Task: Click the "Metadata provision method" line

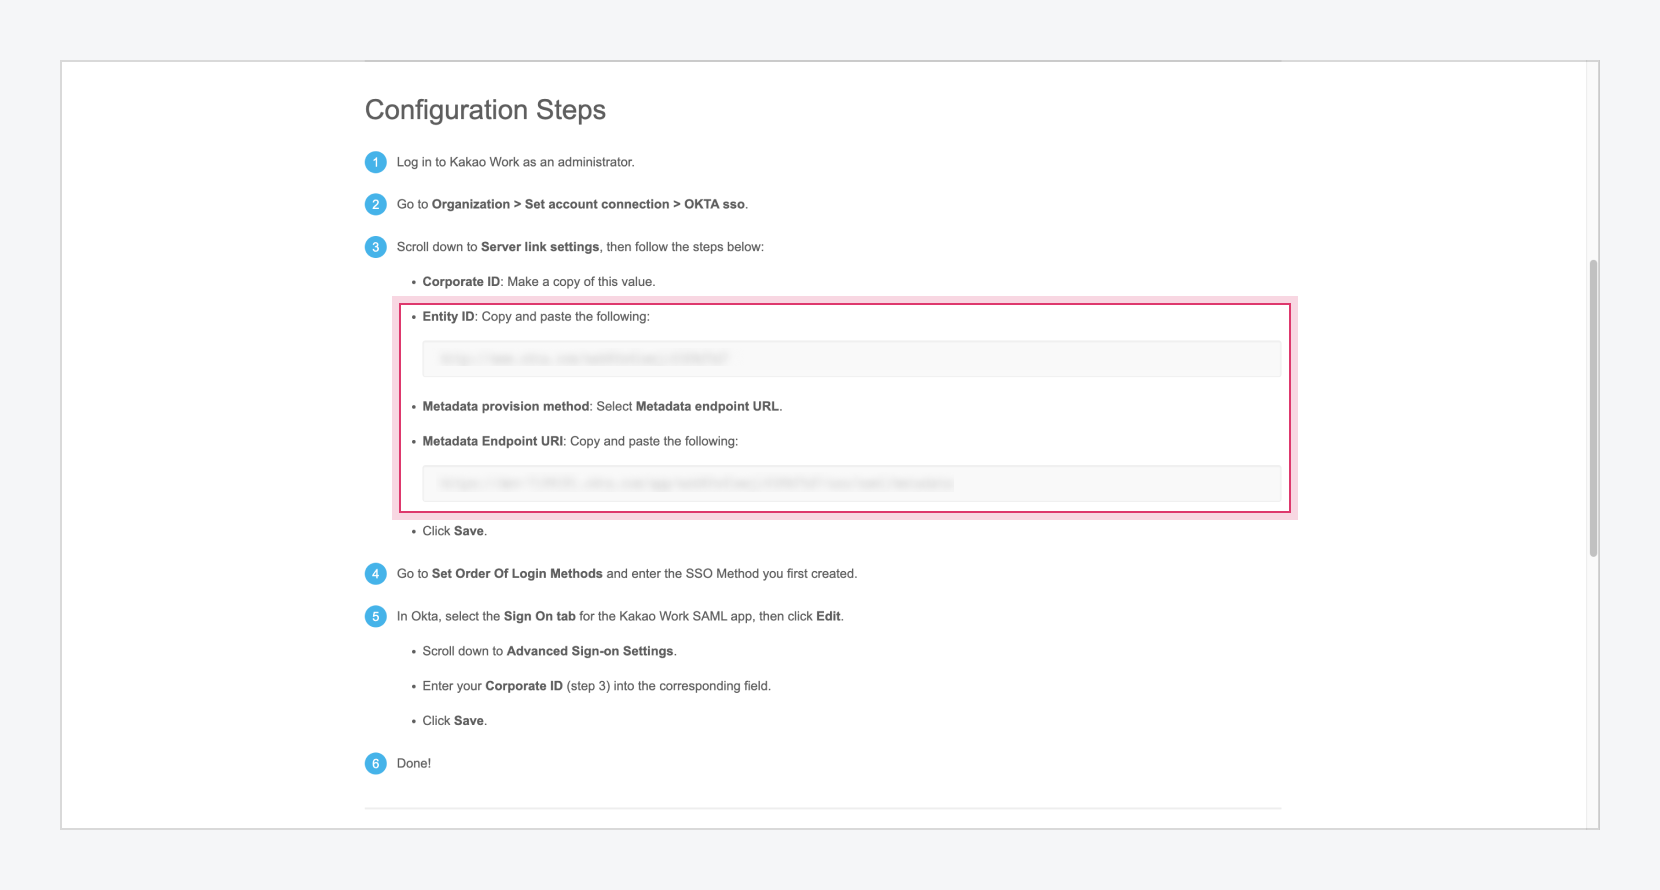Action: click(602, 407)
